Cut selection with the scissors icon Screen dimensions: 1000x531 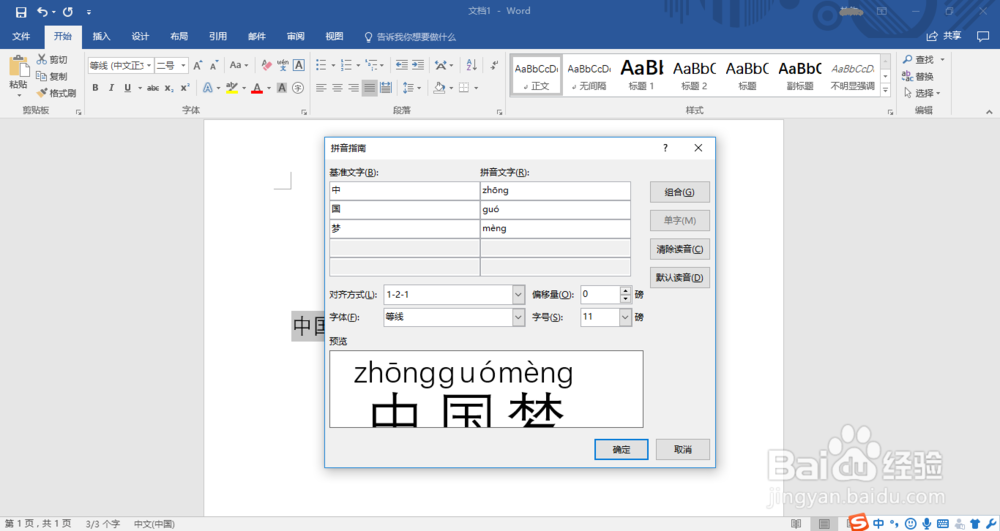pos(42,59)
